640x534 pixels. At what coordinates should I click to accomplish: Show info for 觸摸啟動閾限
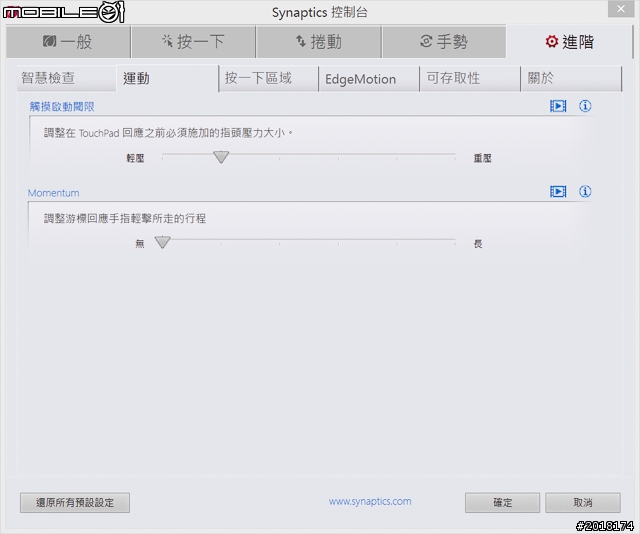tap(585, 106)
